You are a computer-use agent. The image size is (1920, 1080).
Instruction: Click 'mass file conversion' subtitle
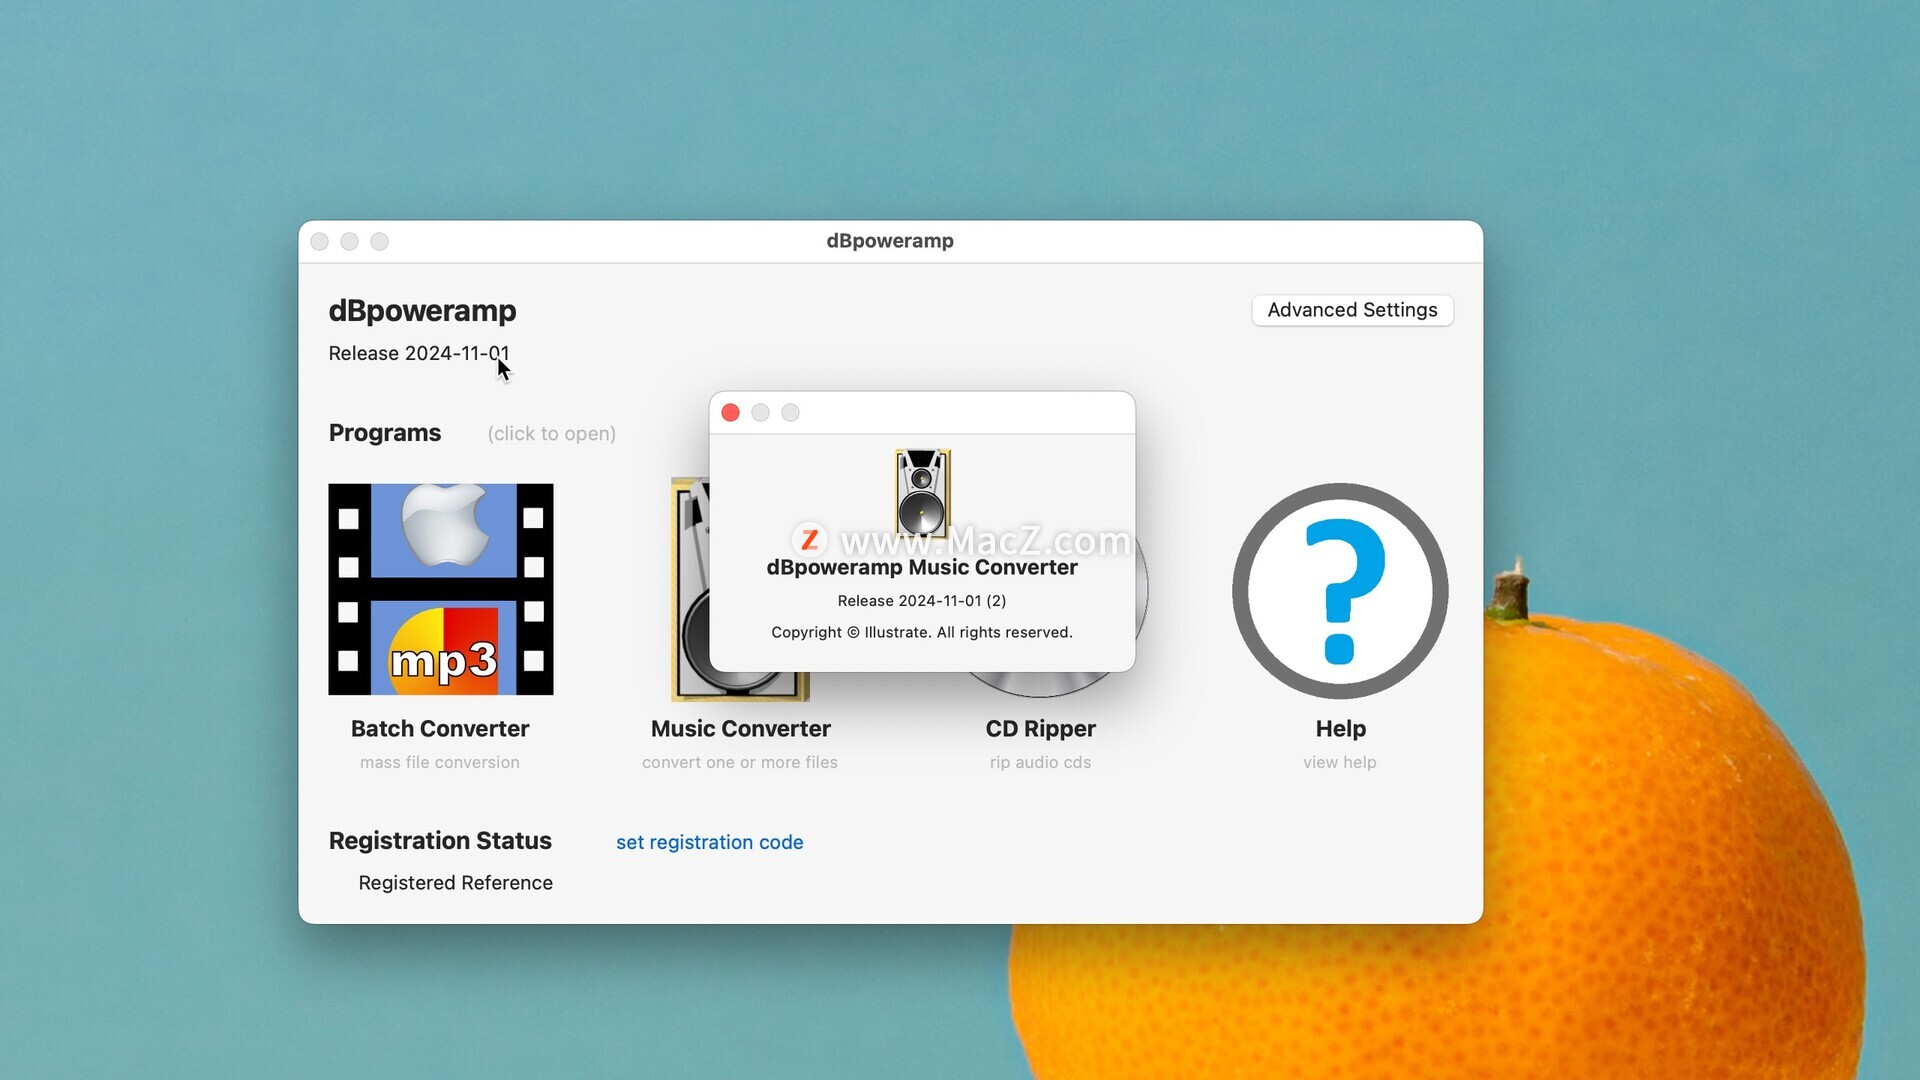click(440, 762)
